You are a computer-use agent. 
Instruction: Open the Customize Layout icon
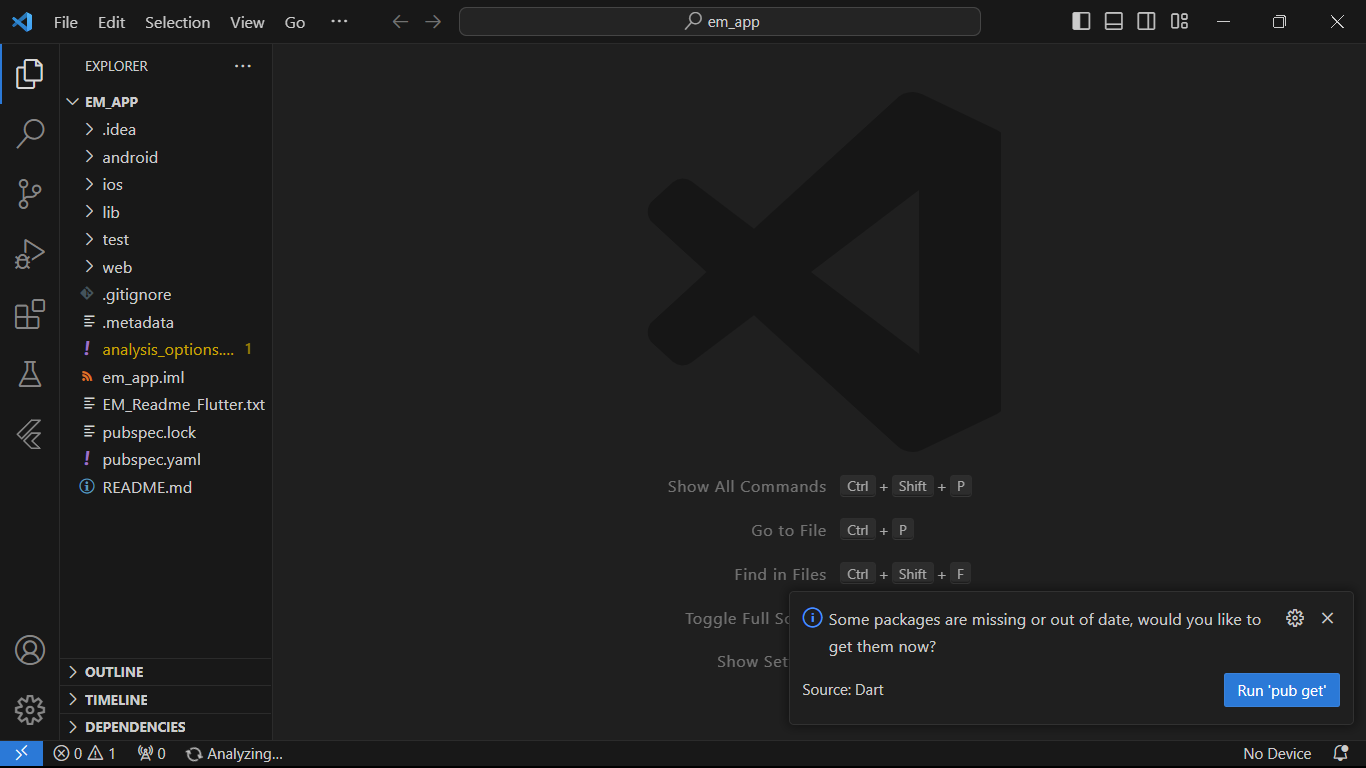point(1180,22)
